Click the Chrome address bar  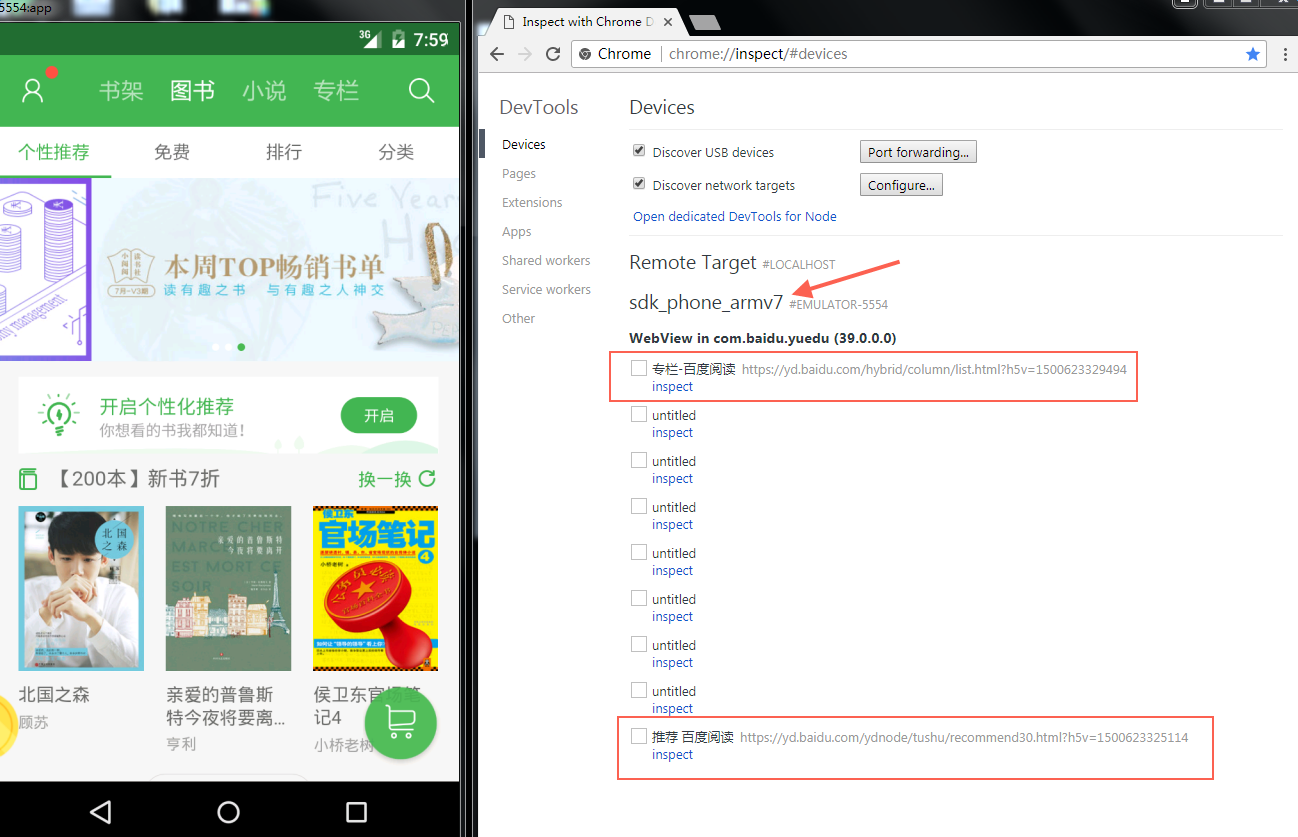click(x=920, y=54)
